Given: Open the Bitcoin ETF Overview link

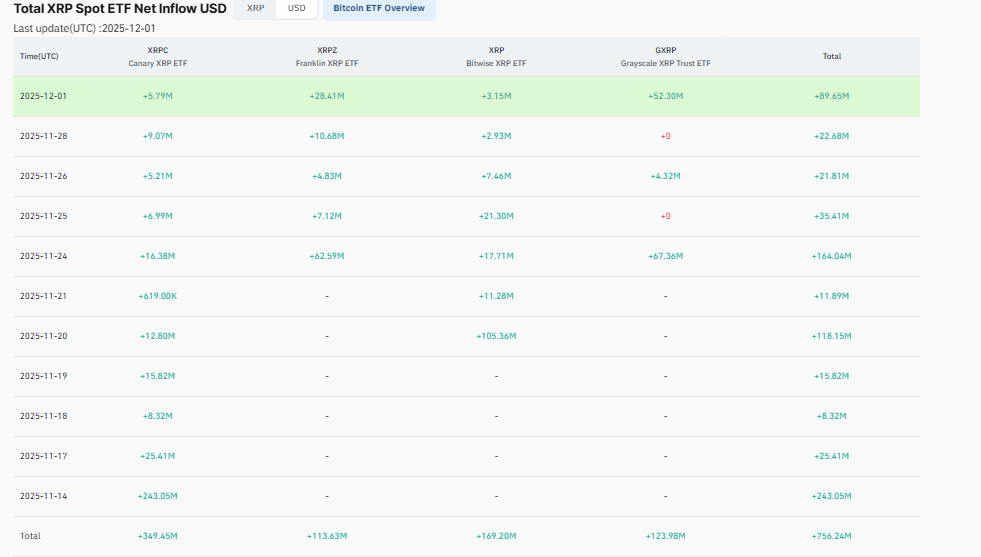Looking at the screenshot, I should click(379, 8).
